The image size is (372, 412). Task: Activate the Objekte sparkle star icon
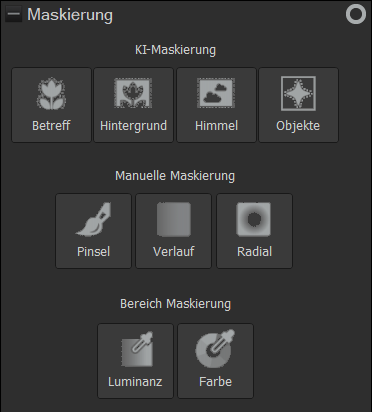click(x=298, y=93)
